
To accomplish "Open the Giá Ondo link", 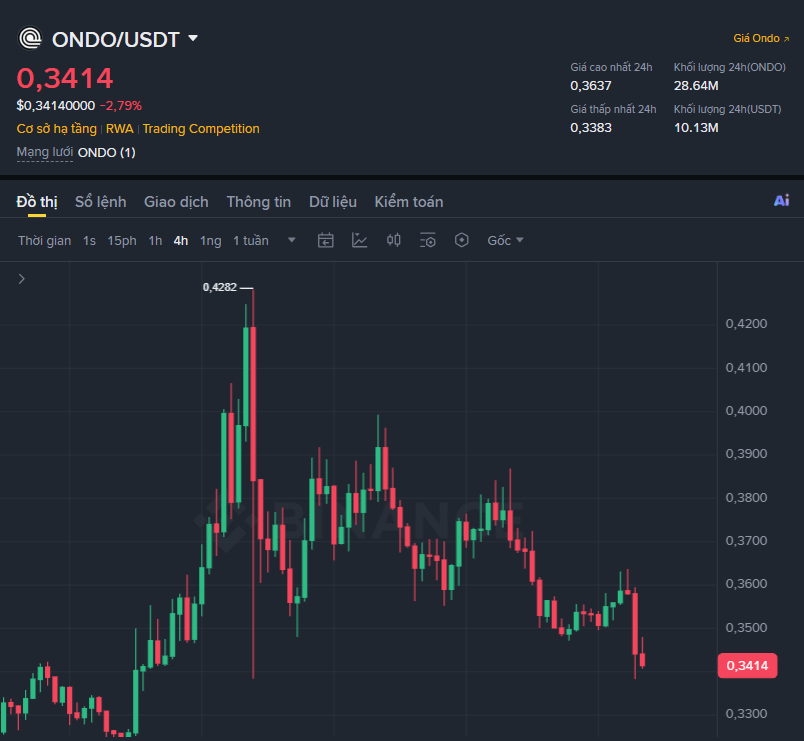I will tap(761, 38).
